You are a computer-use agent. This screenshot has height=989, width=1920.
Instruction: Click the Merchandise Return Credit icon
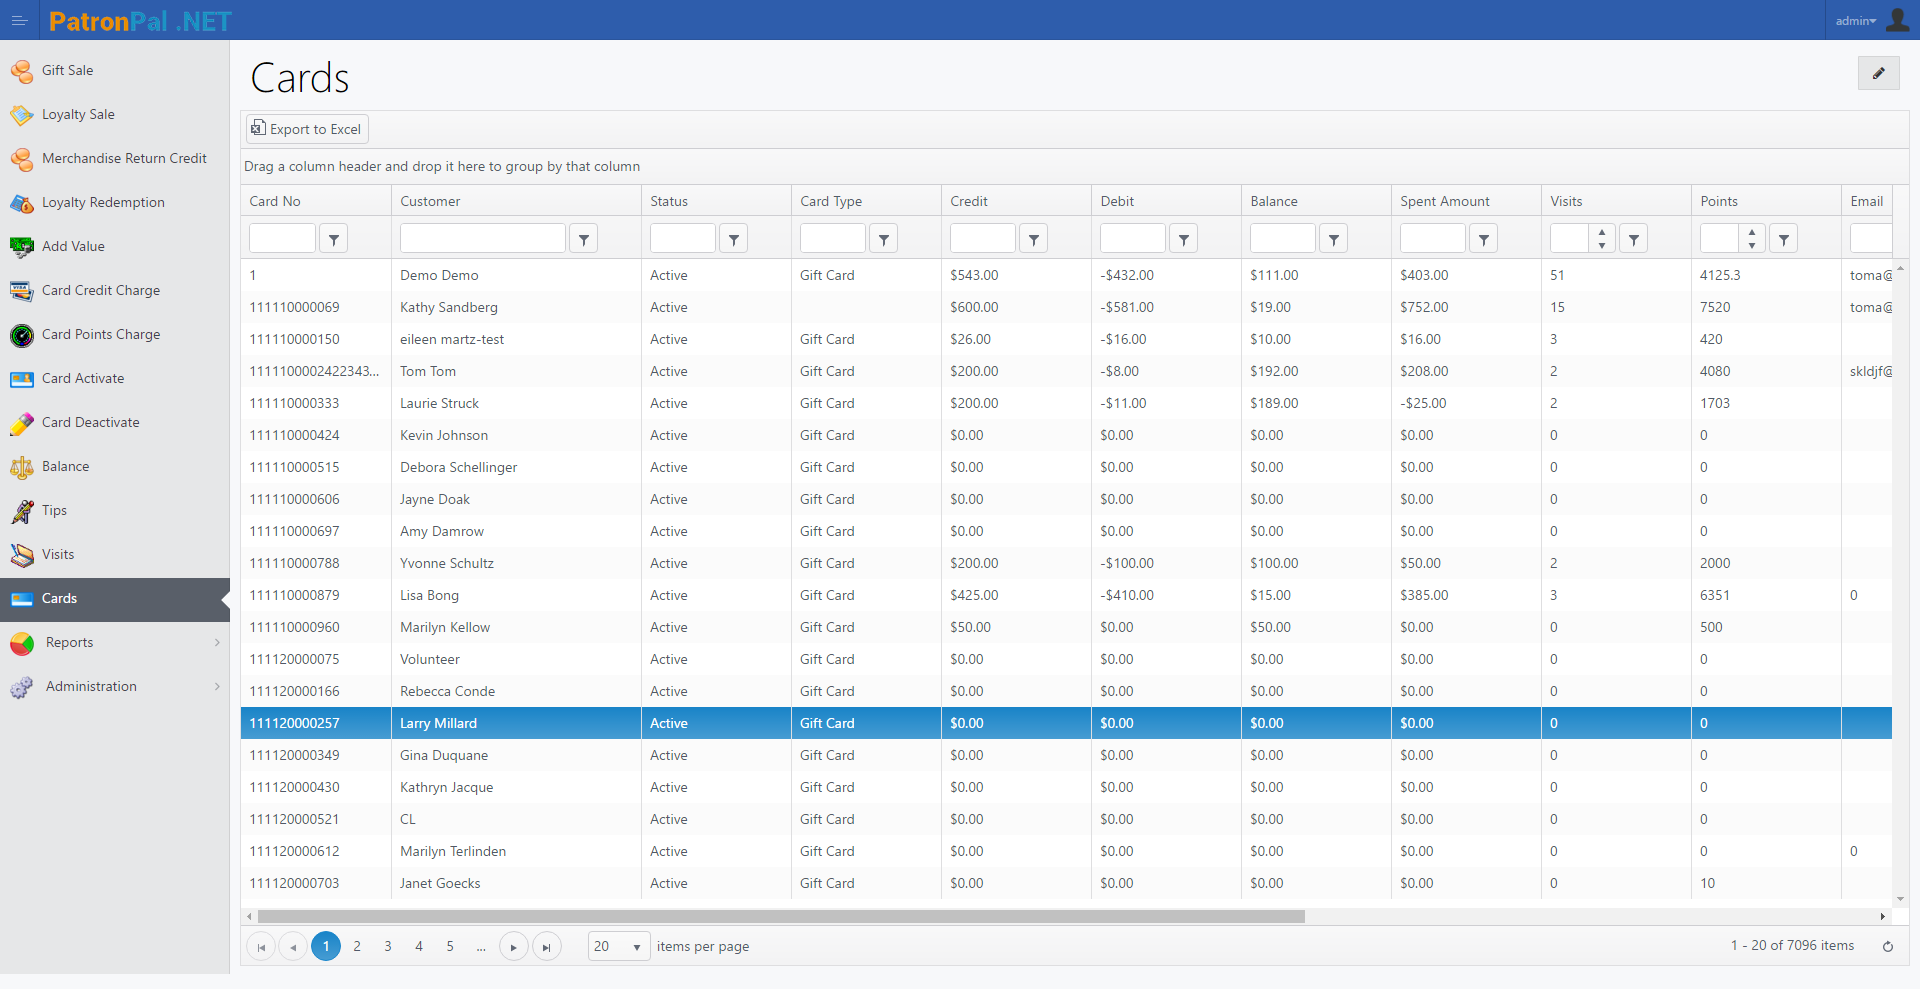(x=22, y=159)
